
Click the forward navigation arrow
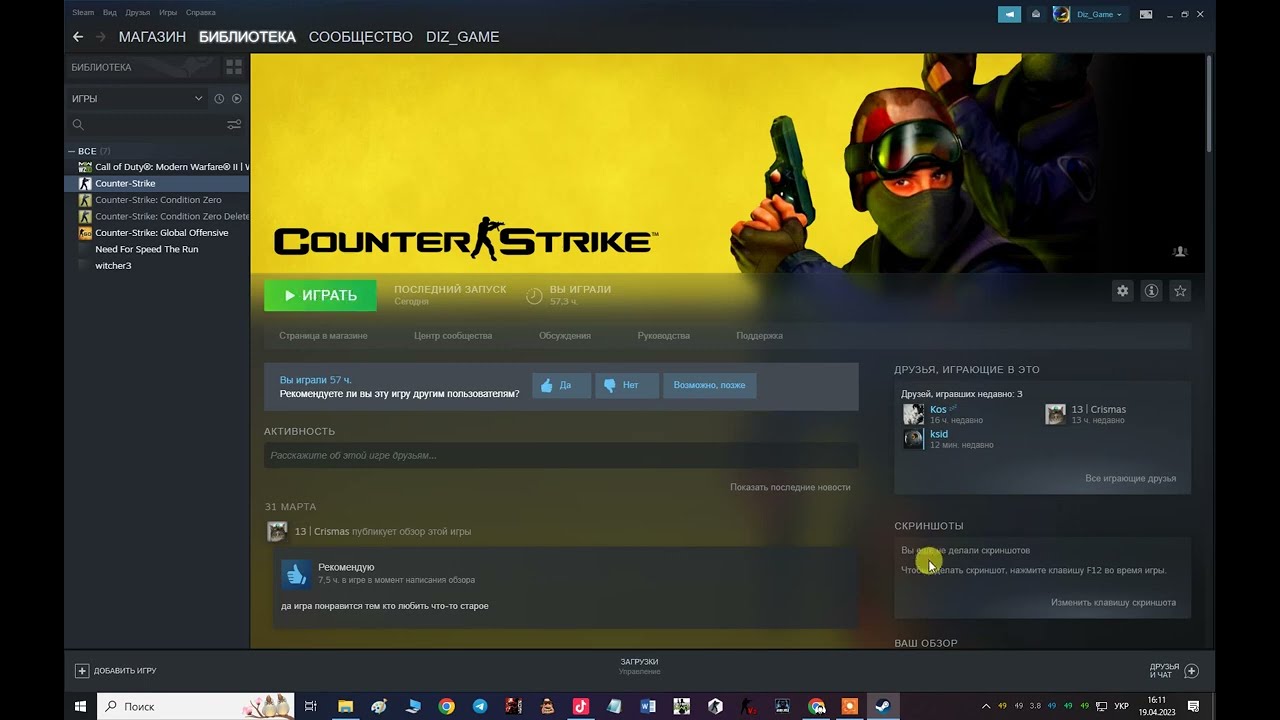pyautogui.click(x=101, y=37)
